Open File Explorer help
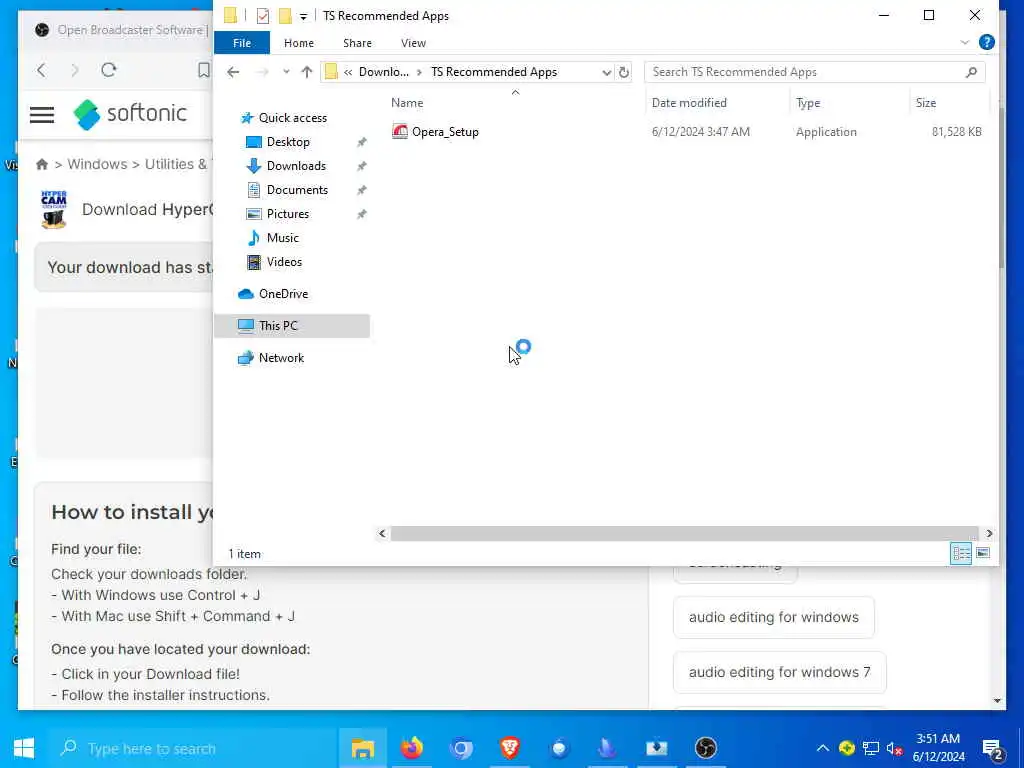Image resolution: width=1024 pixels, height=768 pixels. tap(987, 42)
